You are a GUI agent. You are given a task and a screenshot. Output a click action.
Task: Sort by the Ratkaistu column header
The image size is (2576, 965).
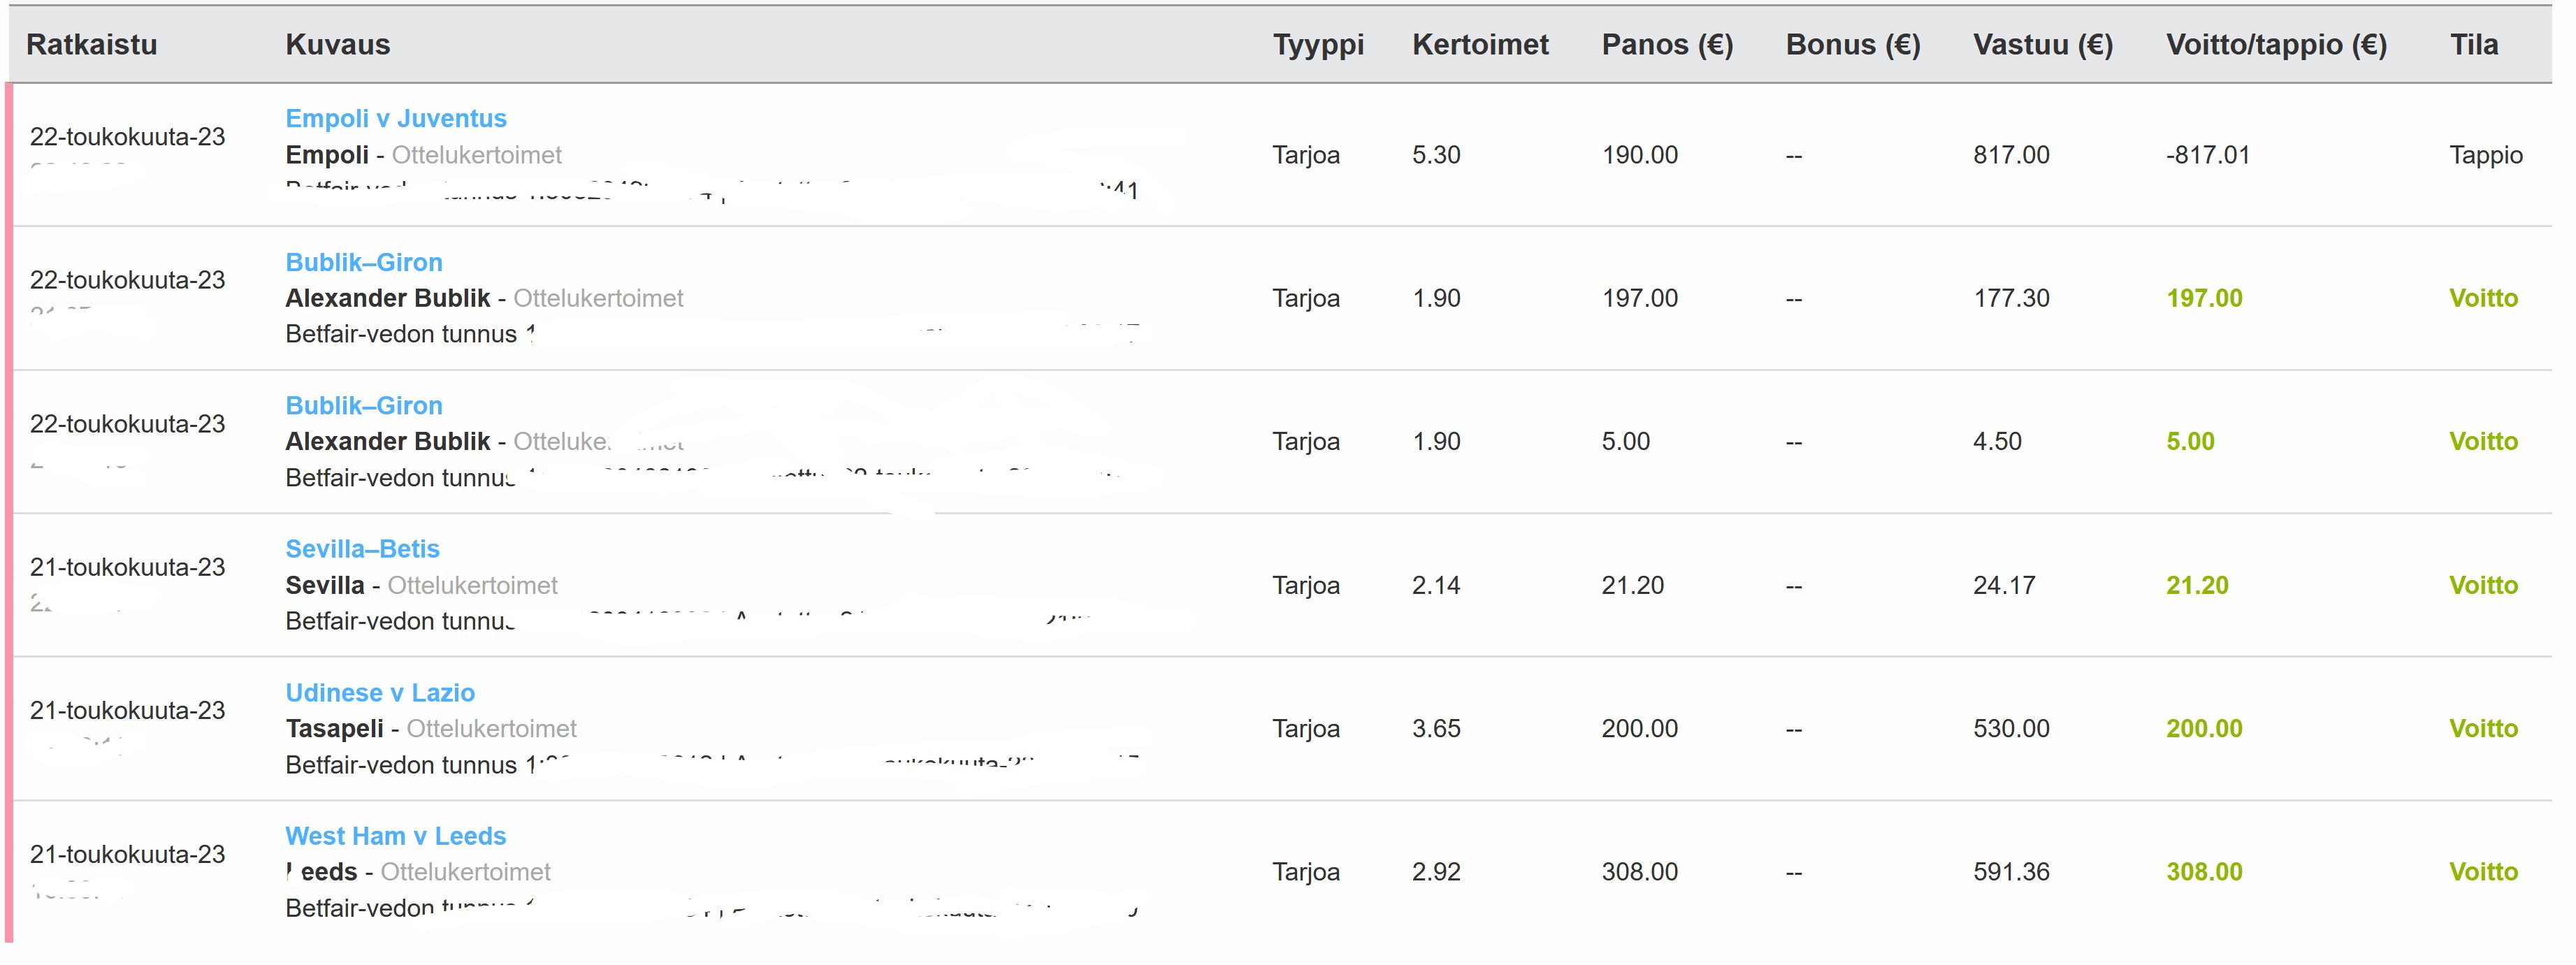(92, 45)
